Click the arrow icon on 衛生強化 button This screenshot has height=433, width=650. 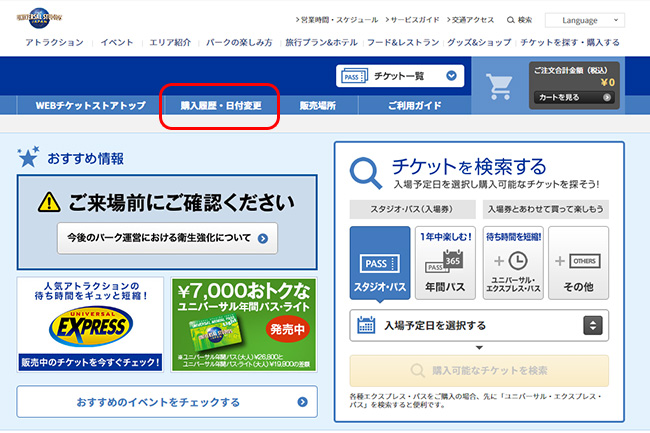click(263, 239)
